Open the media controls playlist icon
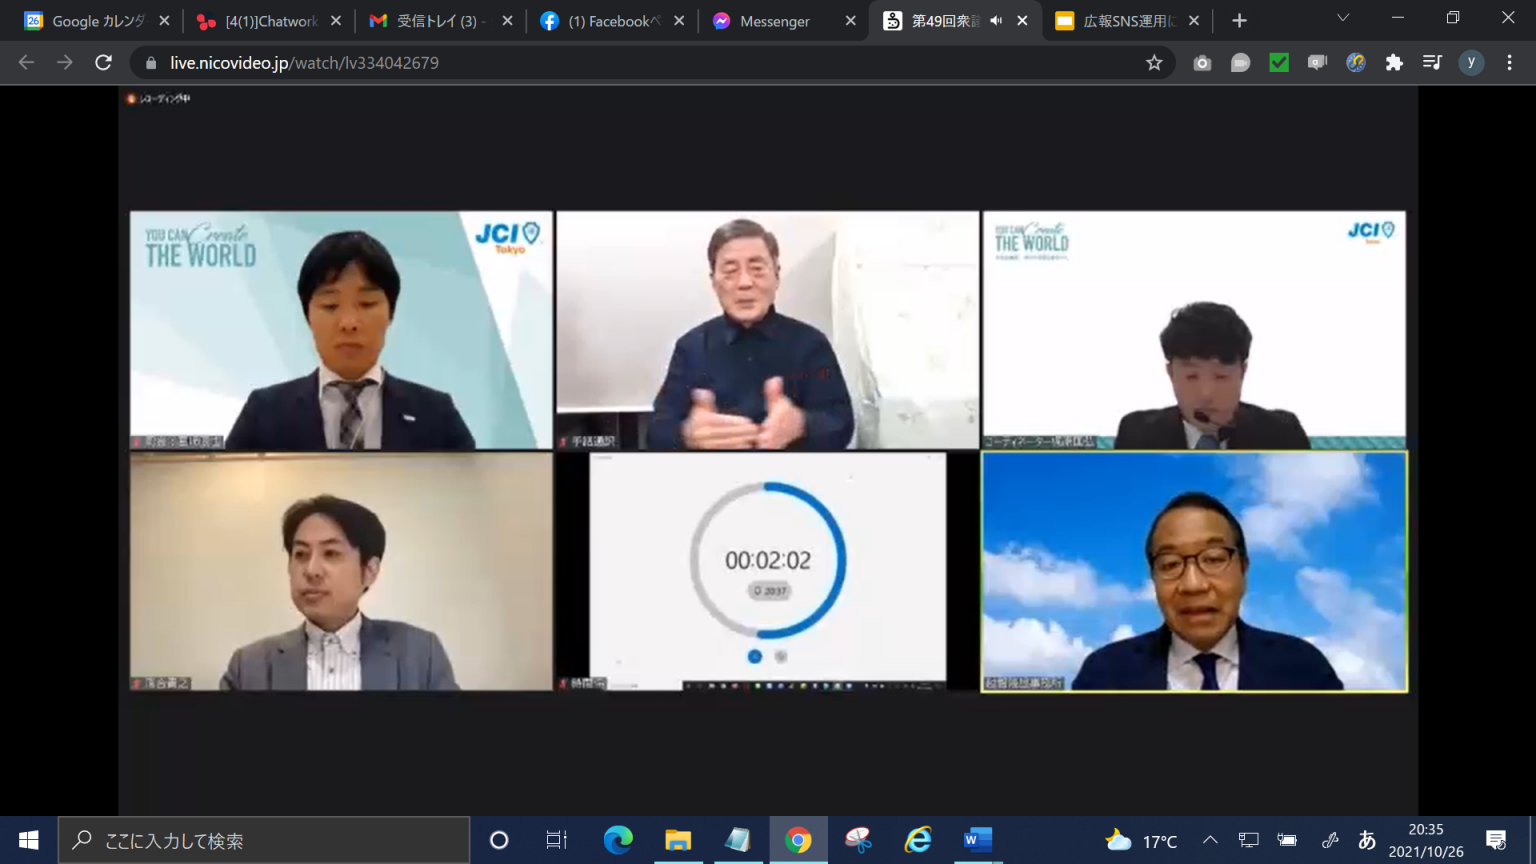The image size is (1536, 864). 1432,63
